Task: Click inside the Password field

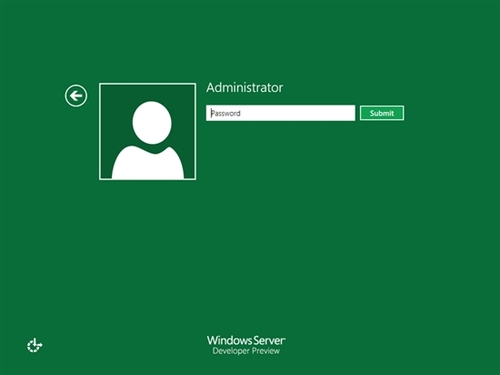Action: click(x=281, y=113)
